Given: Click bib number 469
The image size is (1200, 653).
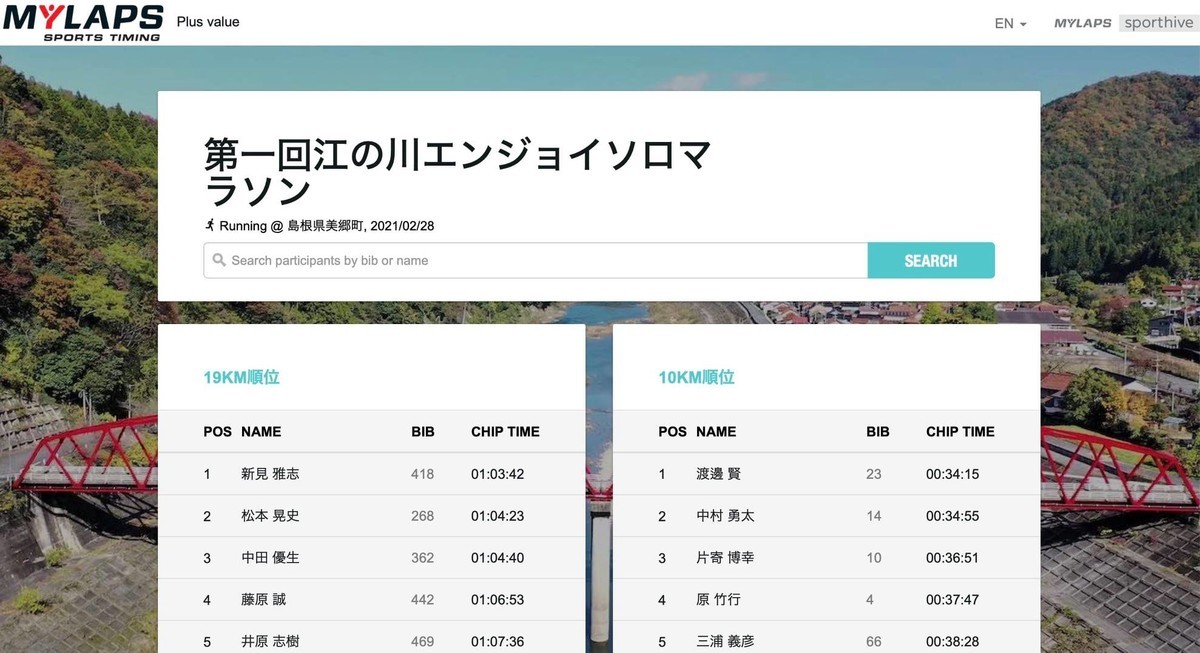Looking at the screenshot, I should click(x=423, y=642).
